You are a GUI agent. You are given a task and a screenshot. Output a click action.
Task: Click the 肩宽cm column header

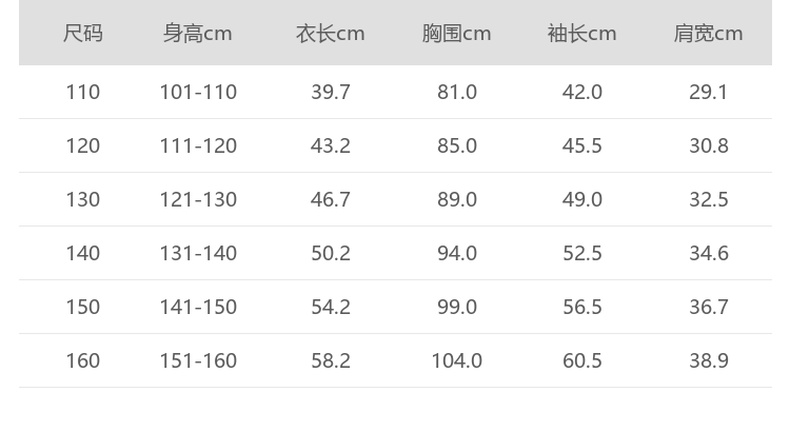708,34
